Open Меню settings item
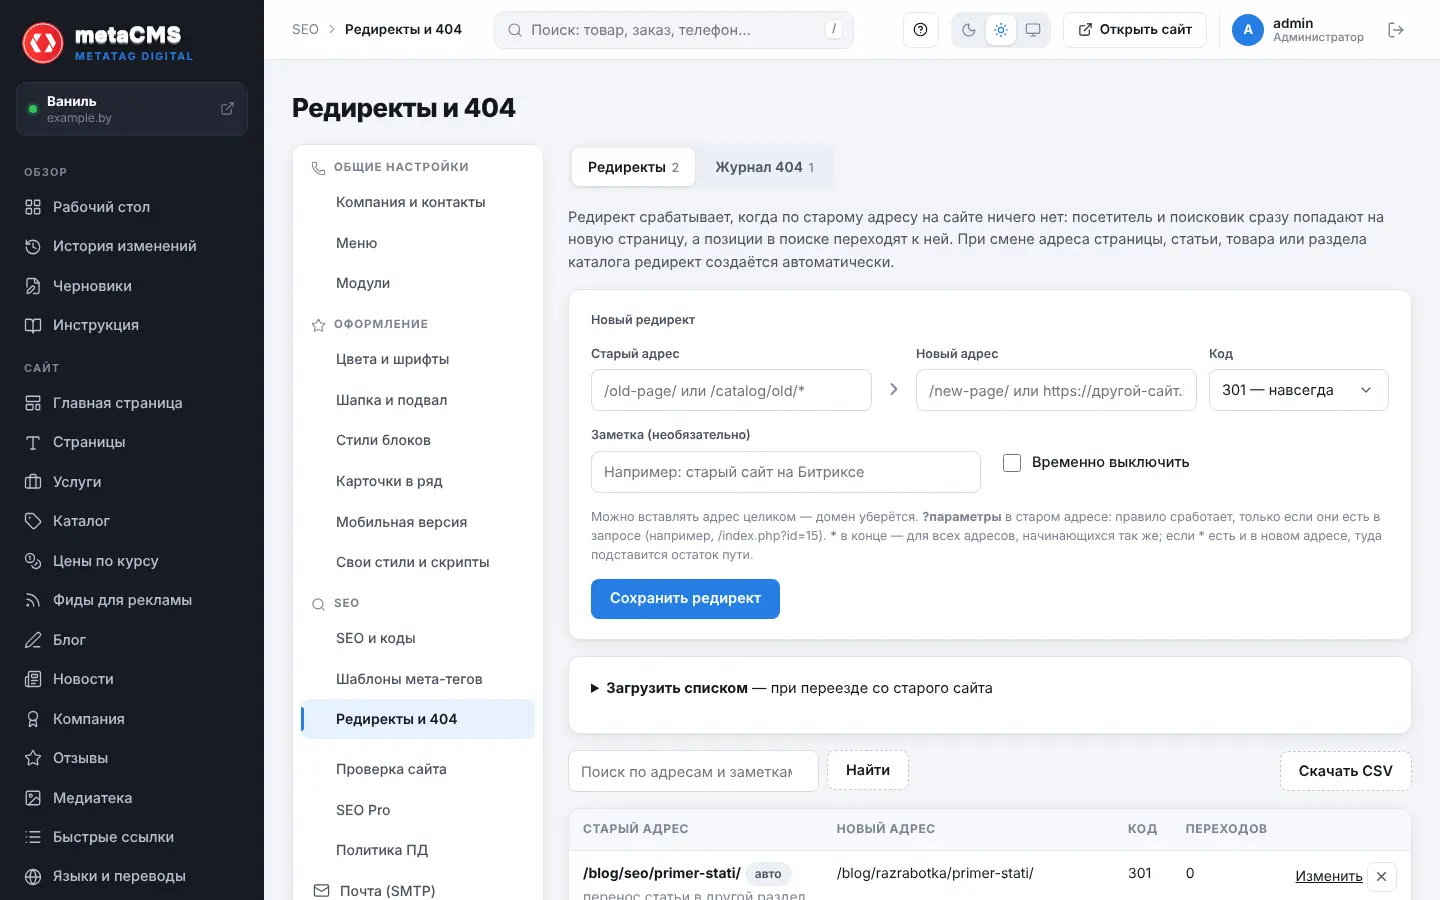1440x900 pixels. [x=418, y=243]
